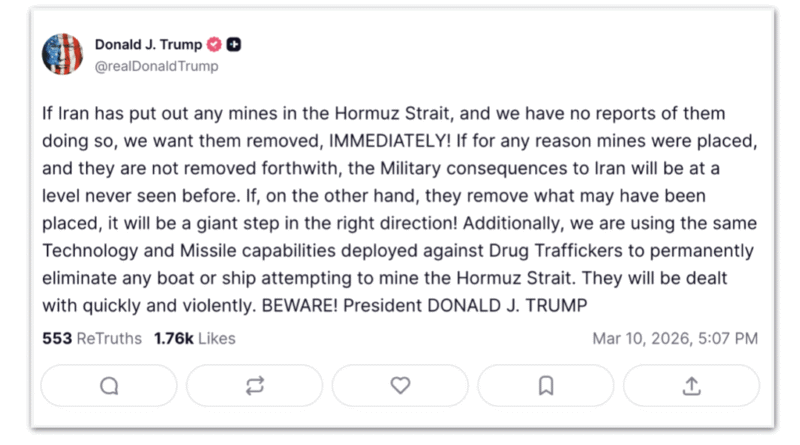800x445 pixels.
Task: Reply to the post via speech bubble icon
Action: (109, 385)
